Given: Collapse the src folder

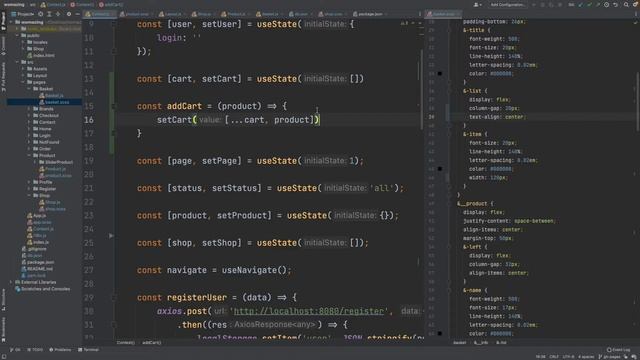Looking at the screenshot, I should pyautogui.click(x=18, y=62).
